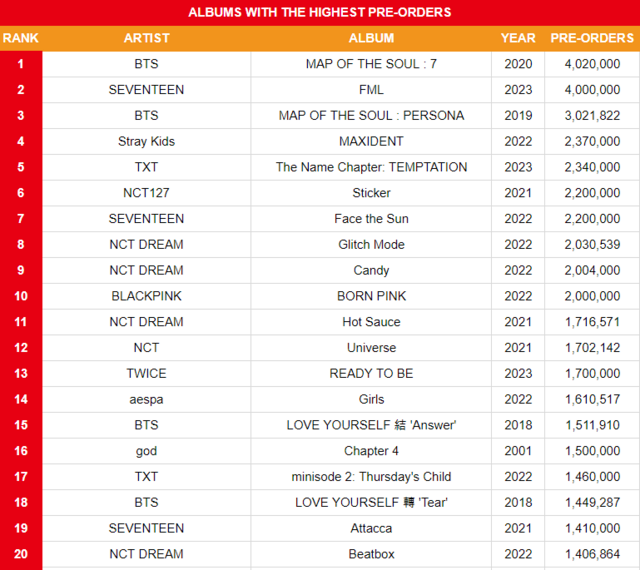This screenshot has height=570, width=640.
Task: Click rank number 16
Action: pos(21,451)
